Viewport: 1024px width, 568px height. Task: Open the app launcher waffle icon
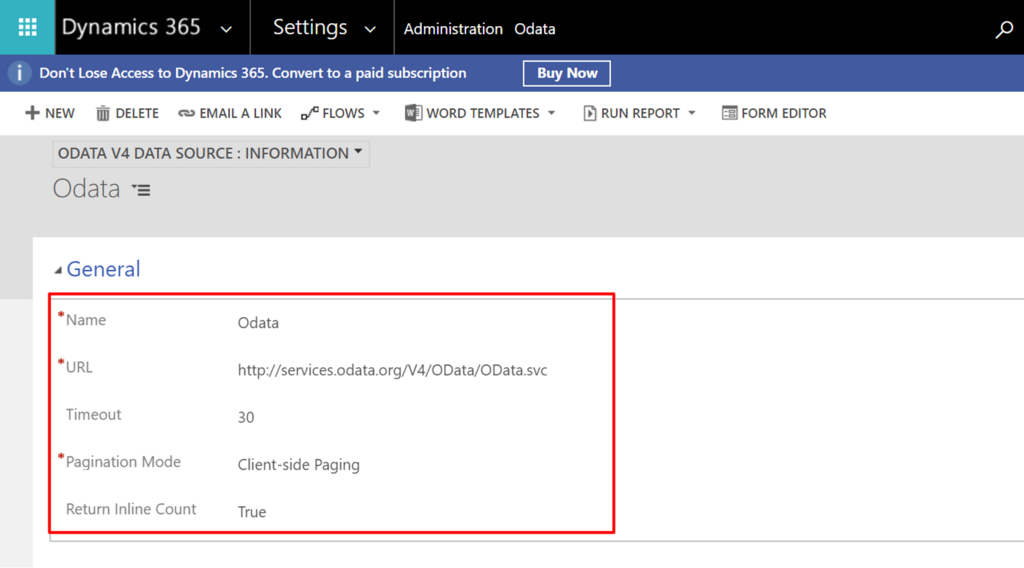27,27
